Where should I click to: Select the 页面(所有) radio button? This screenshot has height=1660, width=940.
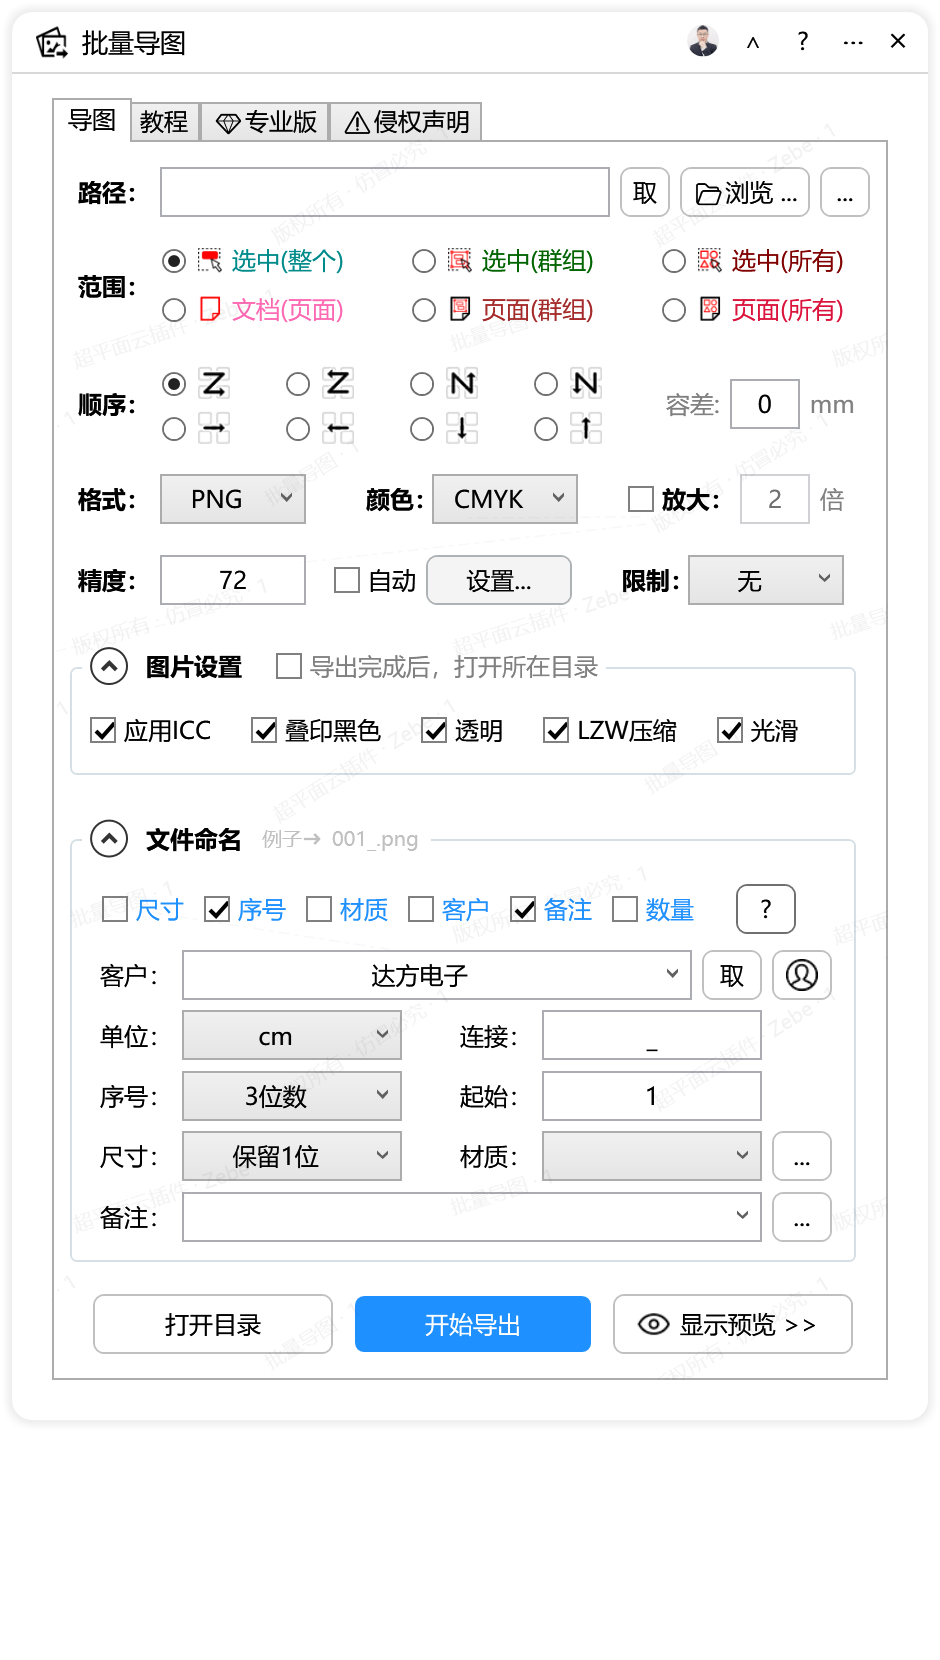click(x=674, y=310)
